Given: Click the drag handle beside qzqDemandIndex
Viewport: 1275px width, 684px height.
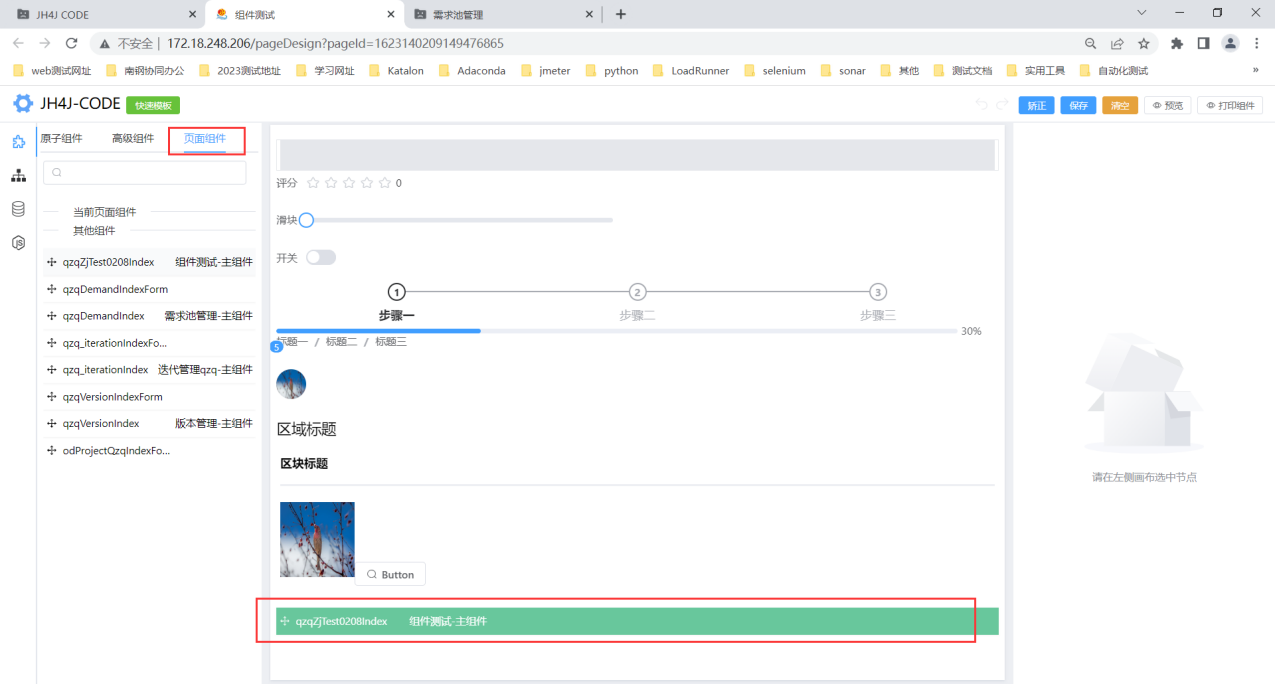Looking at the screenshot, I should coord(52,316).
